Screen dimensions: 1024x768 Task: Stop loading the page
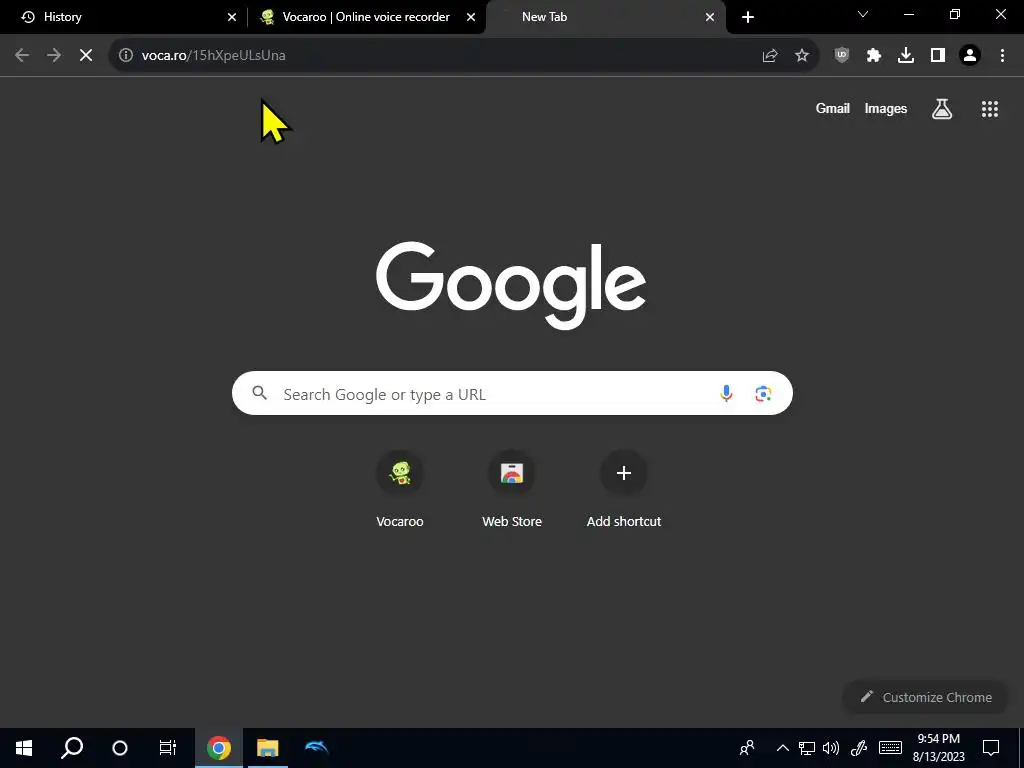coord(86,56)
